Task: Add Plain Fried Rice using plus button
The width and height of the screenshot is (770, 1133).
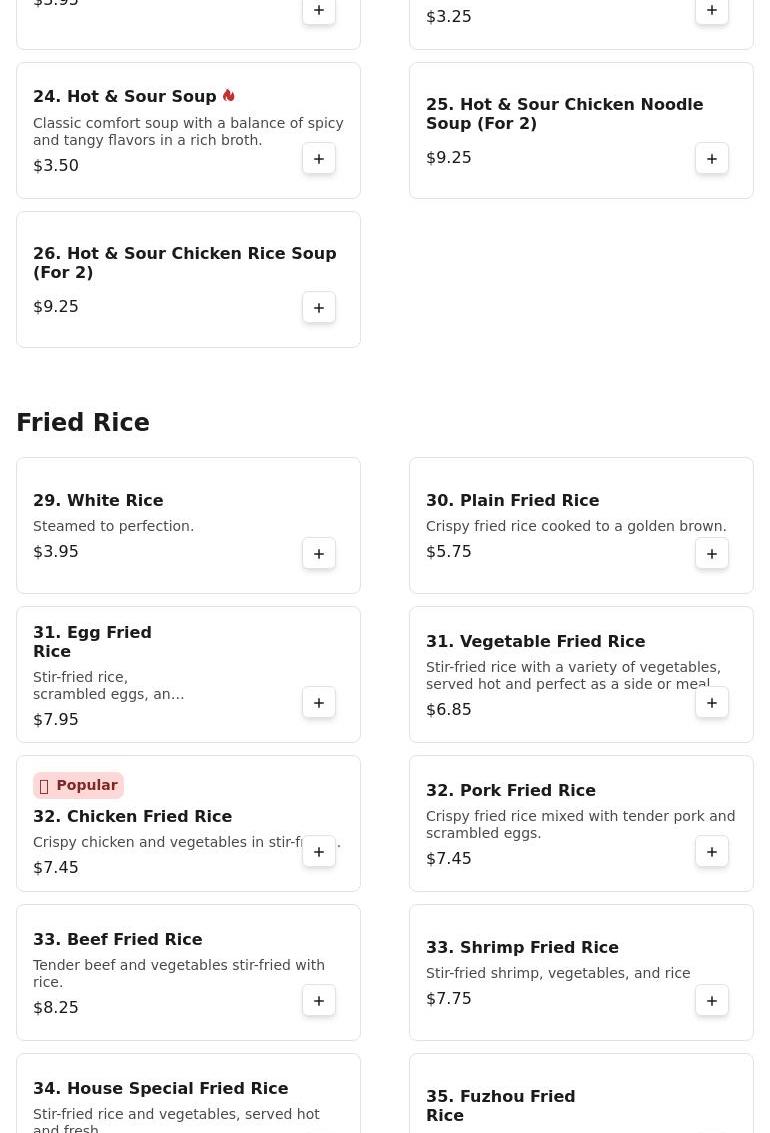Action: (711, 553)
